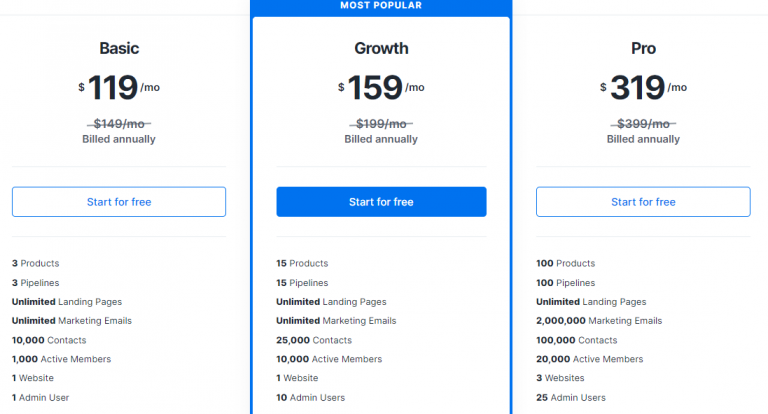Viewport: 768px width, 414px height.
Task: Click 100 Pipelines in Pro features
Action: click(566, 283)
